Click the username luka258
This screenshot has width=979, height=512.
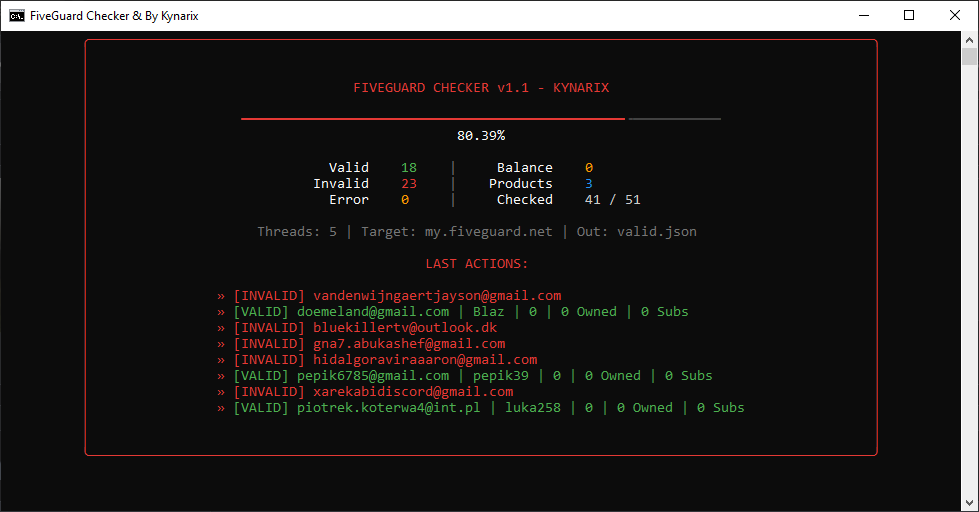[x=533, y=408]
